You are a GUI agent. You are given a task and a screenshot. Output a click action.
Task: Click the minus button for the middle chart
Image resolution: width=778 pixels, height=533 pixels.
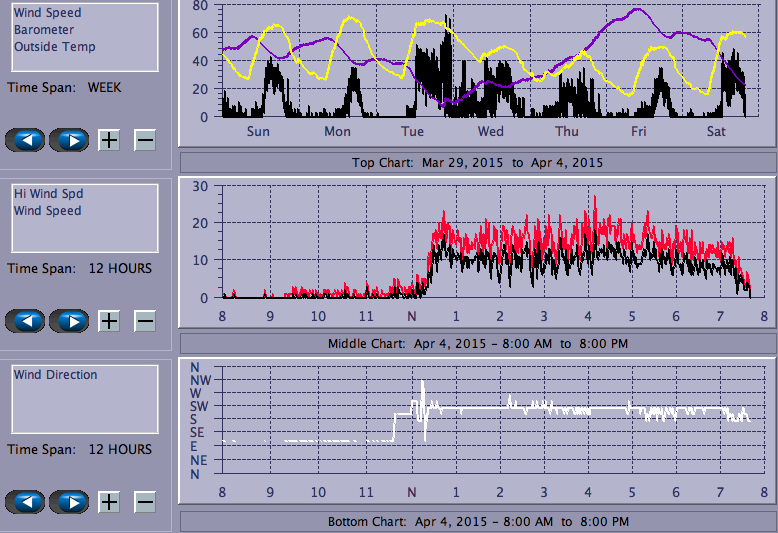tap(145, 321)
